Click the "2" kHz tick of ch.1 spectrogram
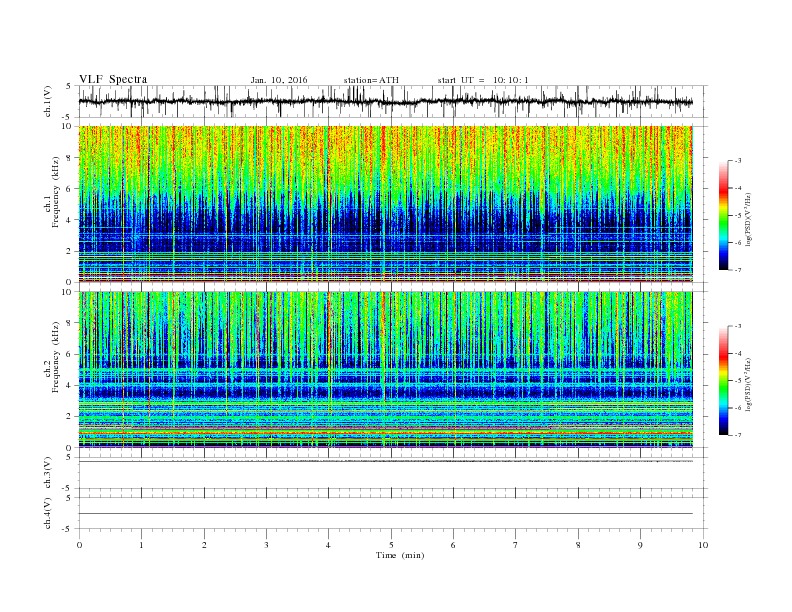The height and width of the screenshot is (612, 792). pos(70,251)
